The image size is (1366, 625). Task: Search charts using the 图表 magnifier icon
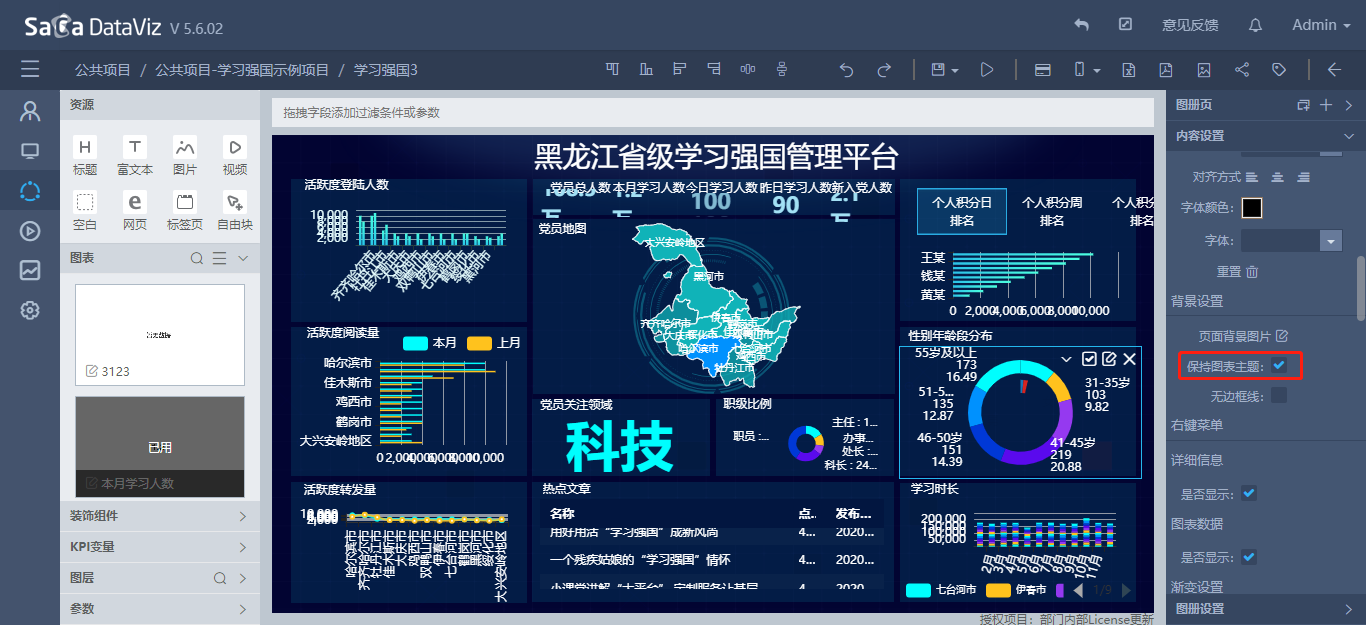point(197,258)
